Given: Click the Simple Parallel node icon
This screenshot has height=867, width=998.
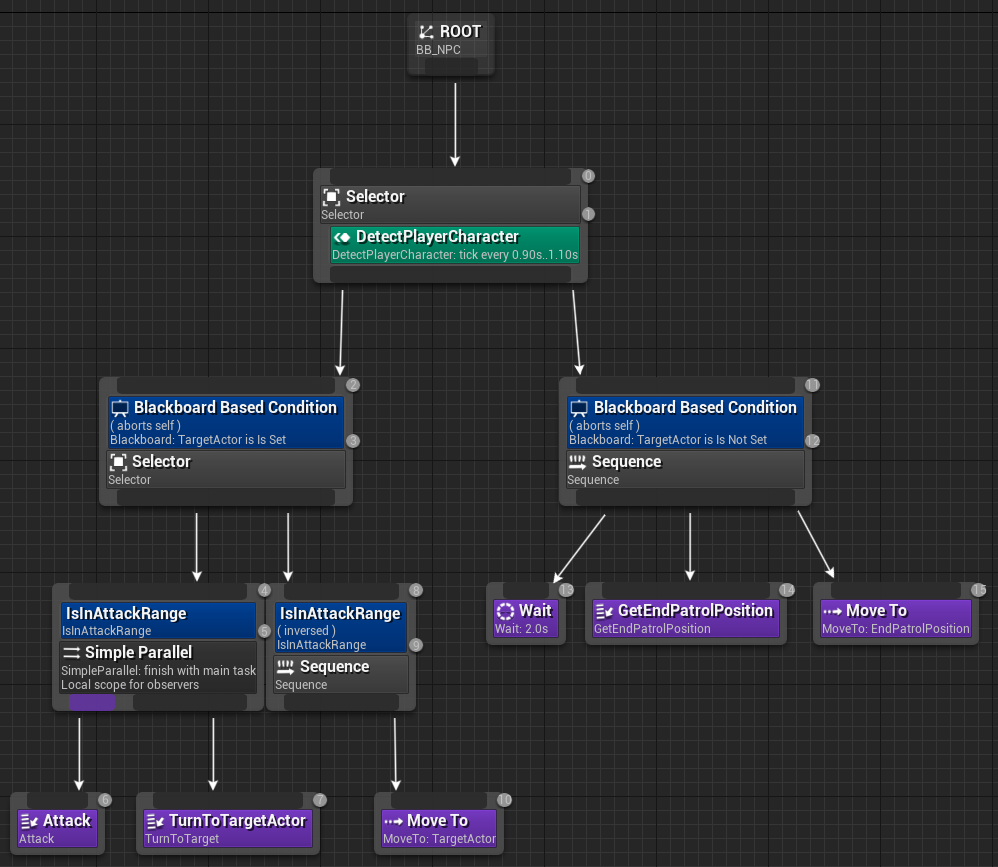Looking at the screenshot, I should click(71, 652).
